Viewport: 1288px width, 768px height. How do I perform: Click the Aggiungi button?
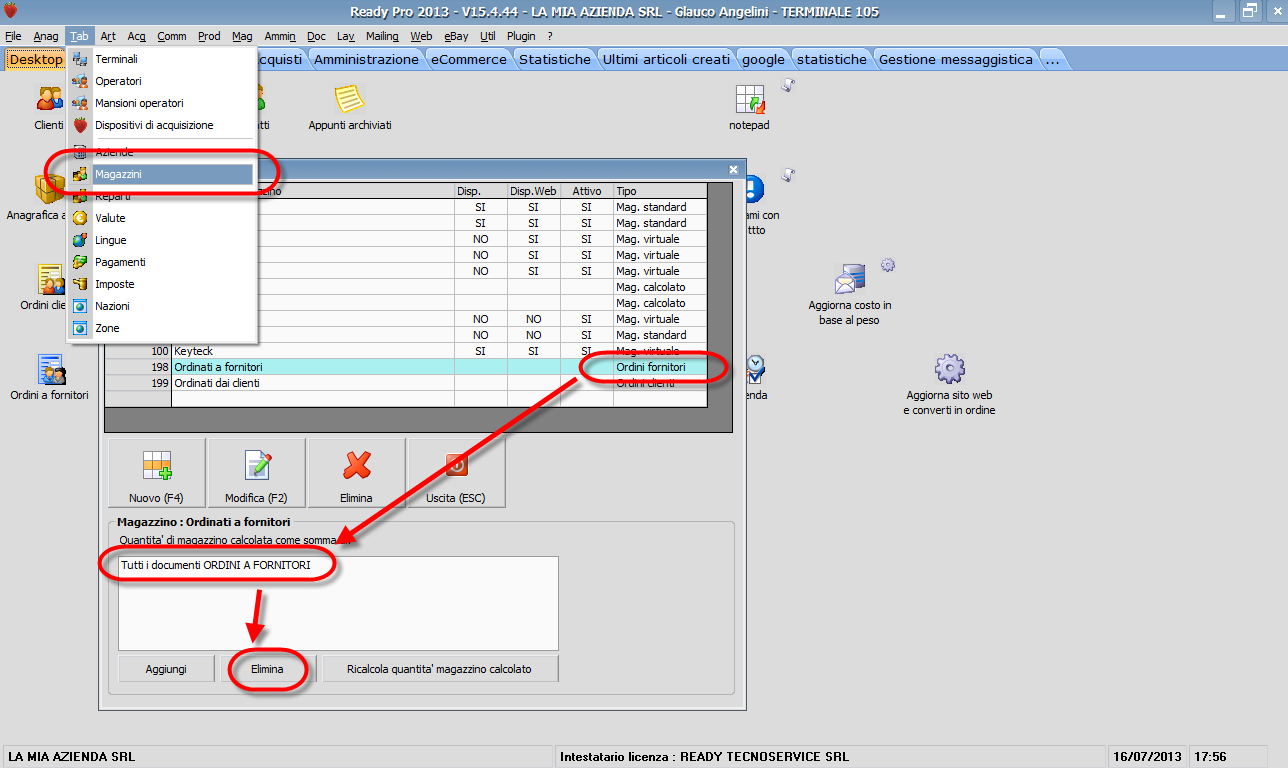tap(166, 669)
